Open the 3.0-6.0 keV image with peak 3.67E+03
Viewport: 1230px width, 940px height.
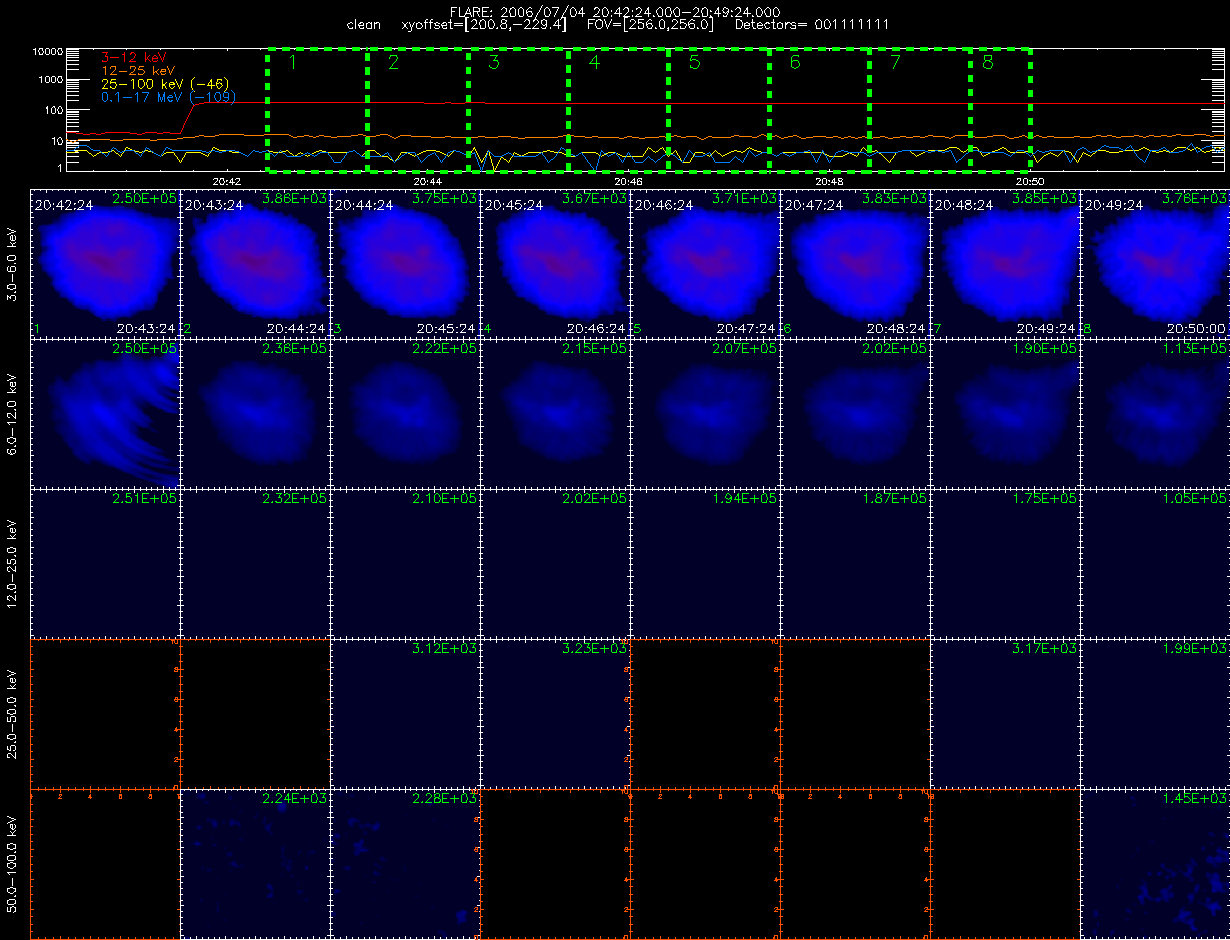(x=555, y=263)
